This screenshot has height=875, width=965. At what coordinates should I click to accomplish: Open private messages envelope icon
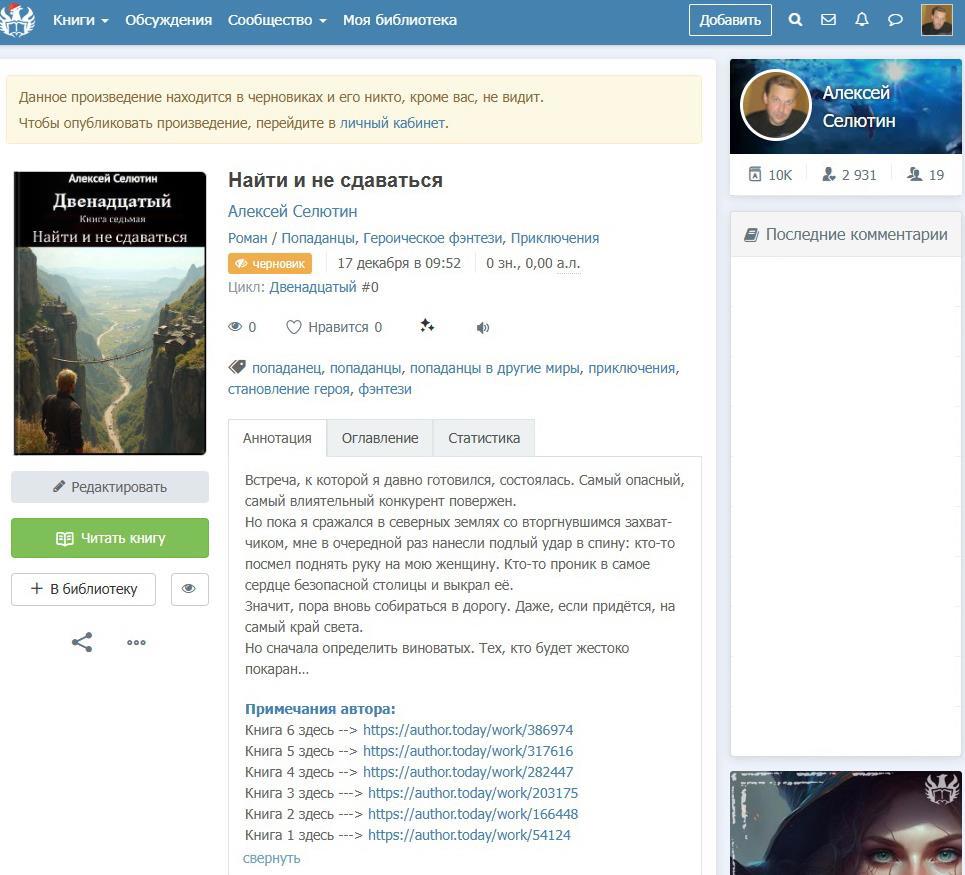coord(828,20)
